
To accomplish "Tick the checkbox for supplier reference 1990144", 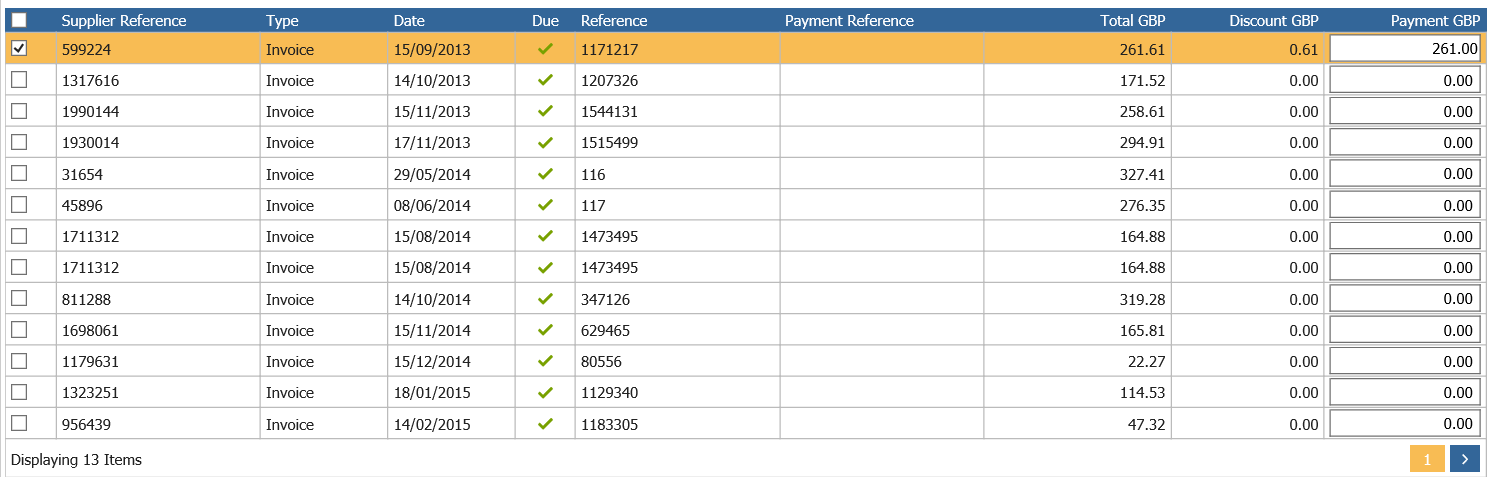I will point(19,111).
